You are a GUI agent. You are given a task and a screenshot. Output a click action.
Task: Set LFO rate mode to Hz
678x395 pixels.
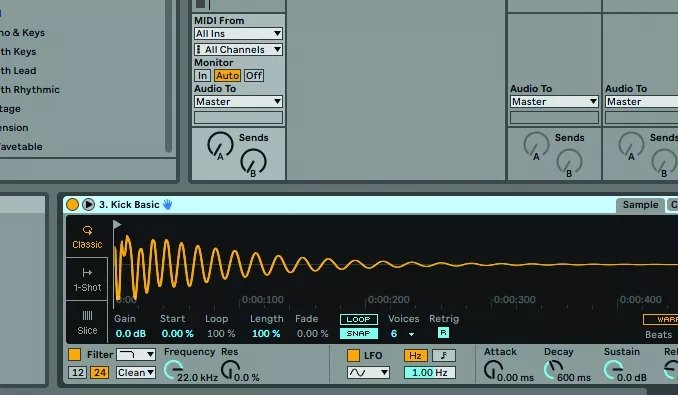point(415,355)
